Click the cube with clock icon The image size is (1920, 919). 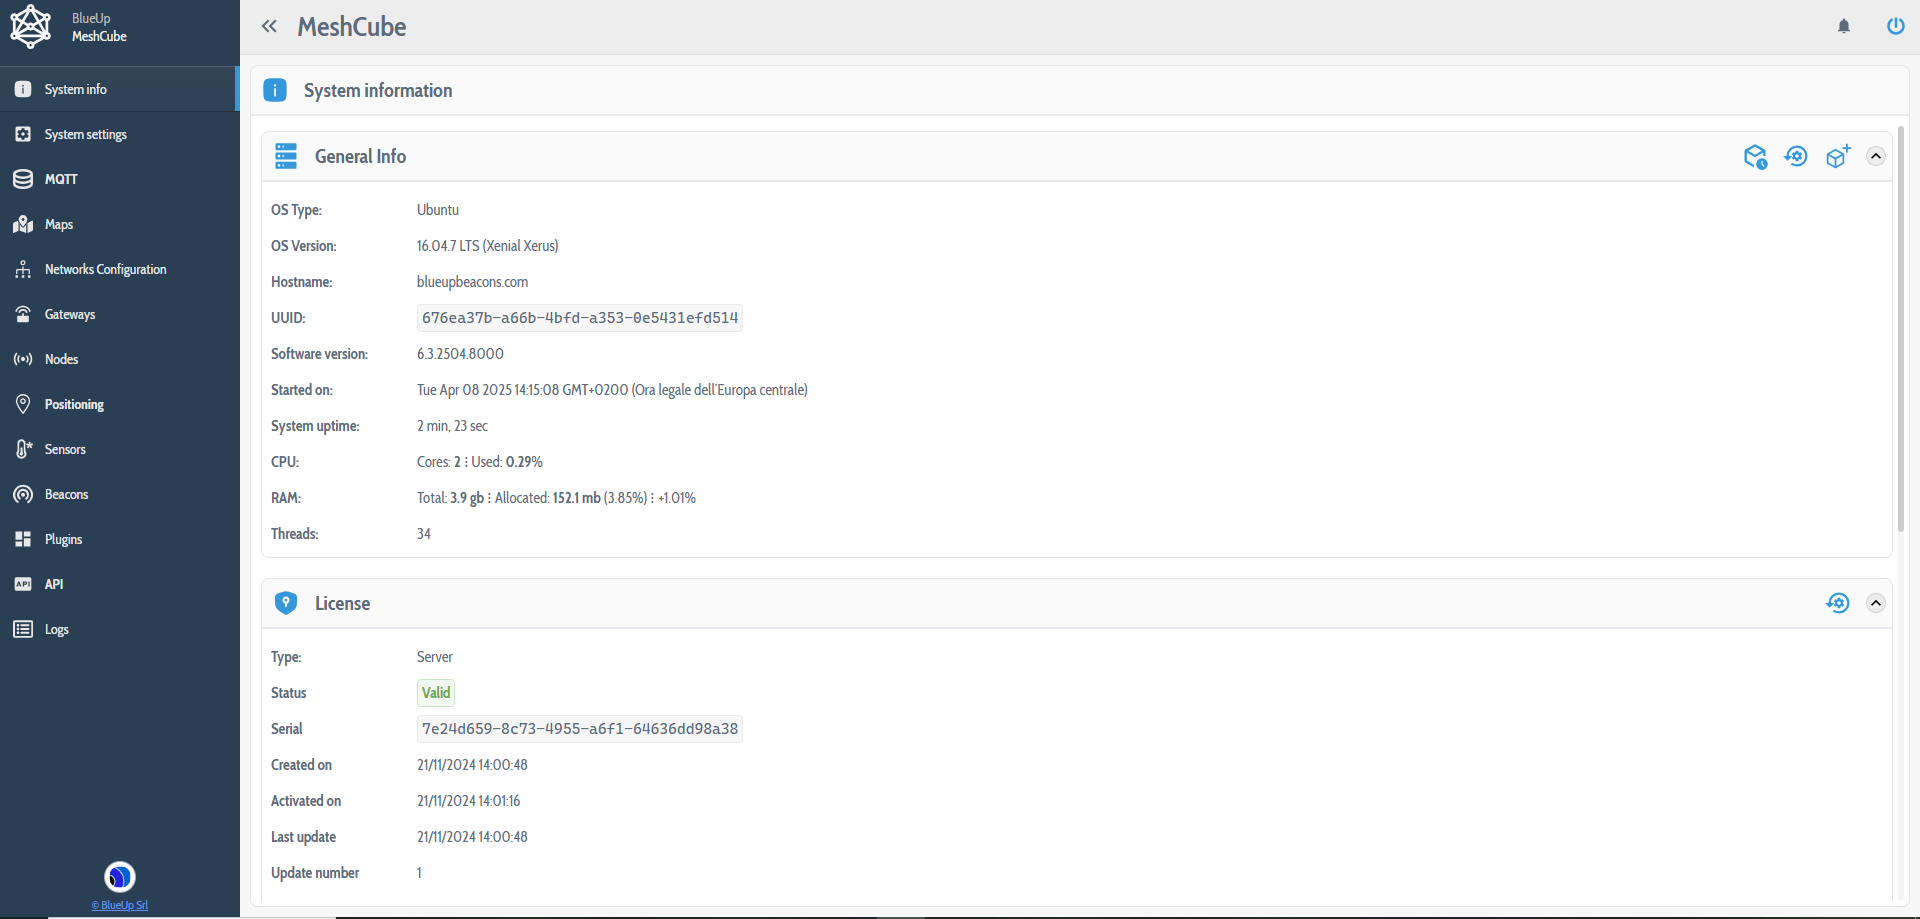[x=1755, y=157]
